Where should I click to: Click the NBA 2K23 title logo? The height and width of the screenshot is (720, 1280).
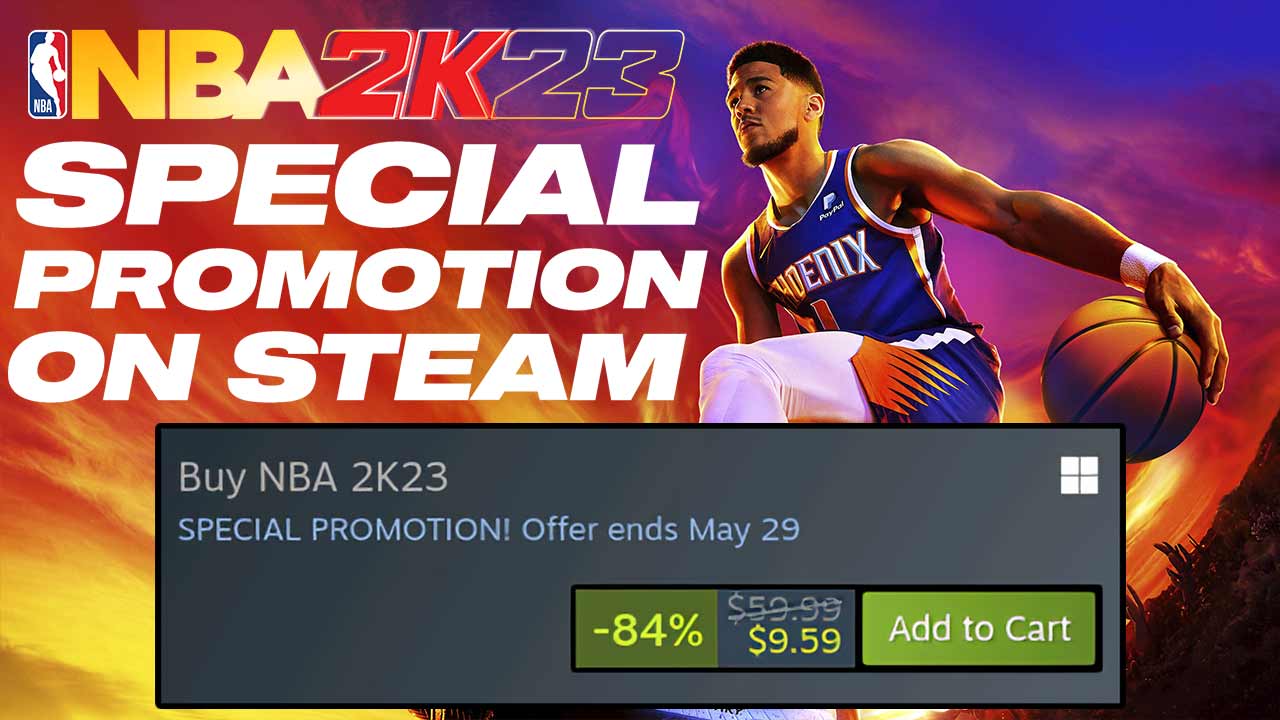(356, 74)
